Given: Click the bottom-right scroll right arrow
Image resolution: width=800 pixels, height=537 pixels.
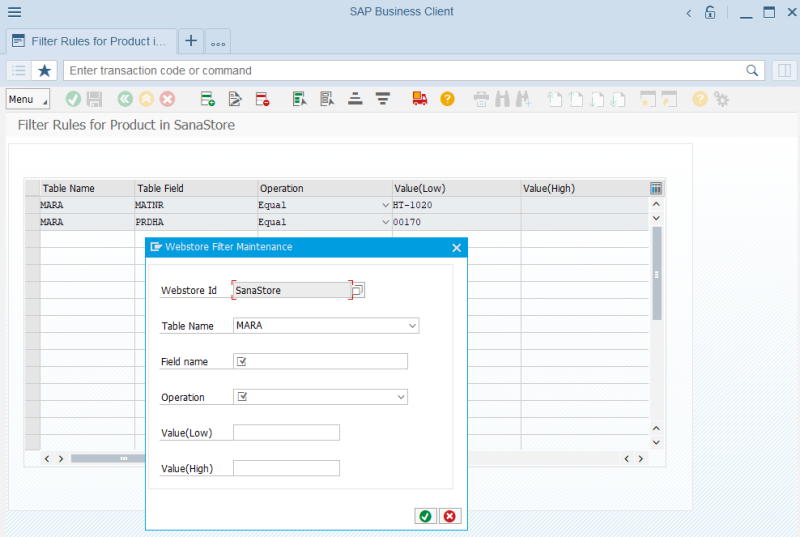Looking at the screenshot, I should pyautogui.click(x=641, y=458).
